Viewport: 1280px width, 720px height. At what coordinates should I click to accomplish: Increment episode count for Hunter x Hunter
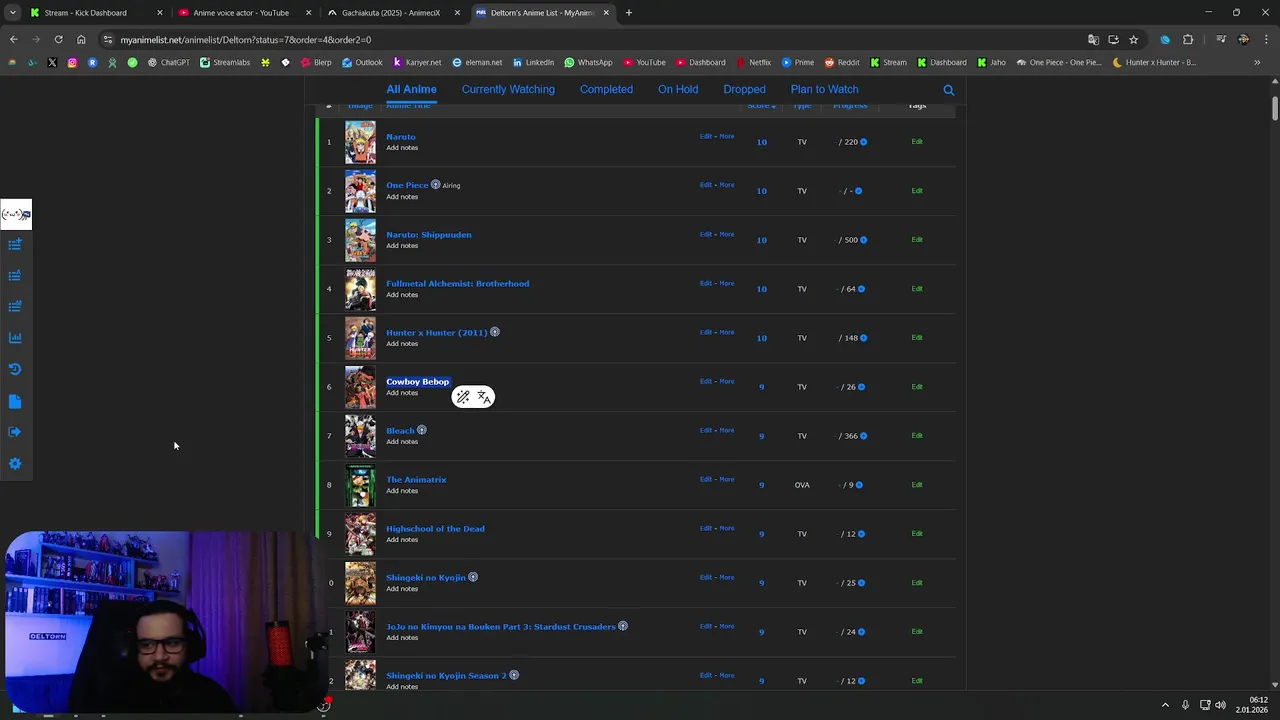pos(863,338)
